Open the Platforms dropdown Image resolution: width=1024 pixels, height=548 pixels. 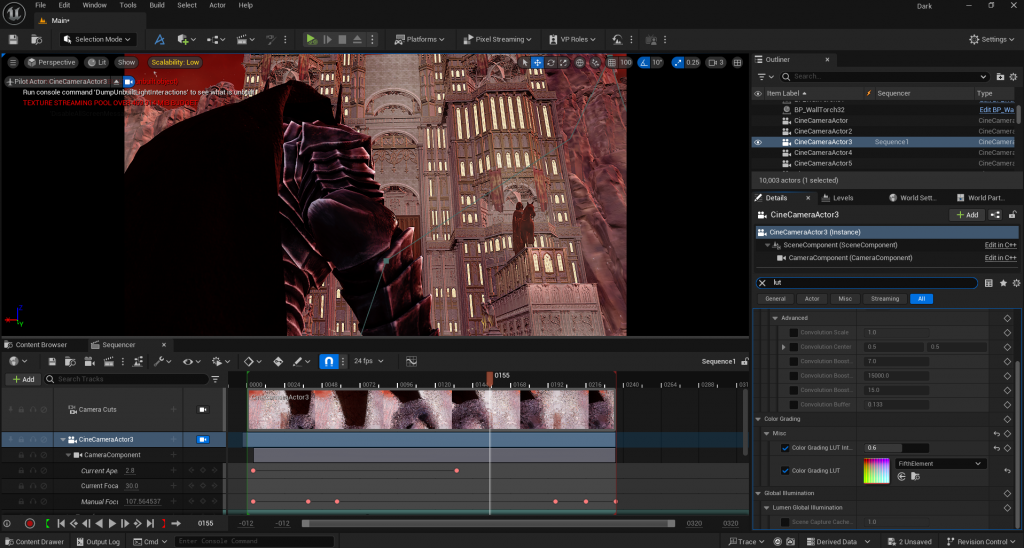point(420,39)
